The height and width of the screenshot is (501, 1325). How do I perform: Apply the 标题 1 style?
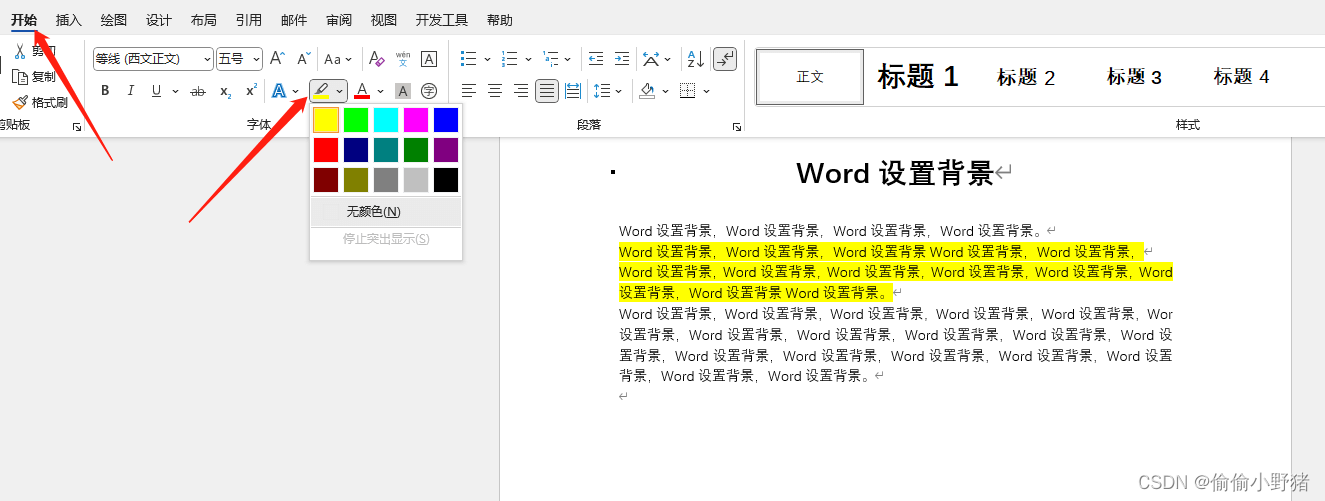(918, 77)
